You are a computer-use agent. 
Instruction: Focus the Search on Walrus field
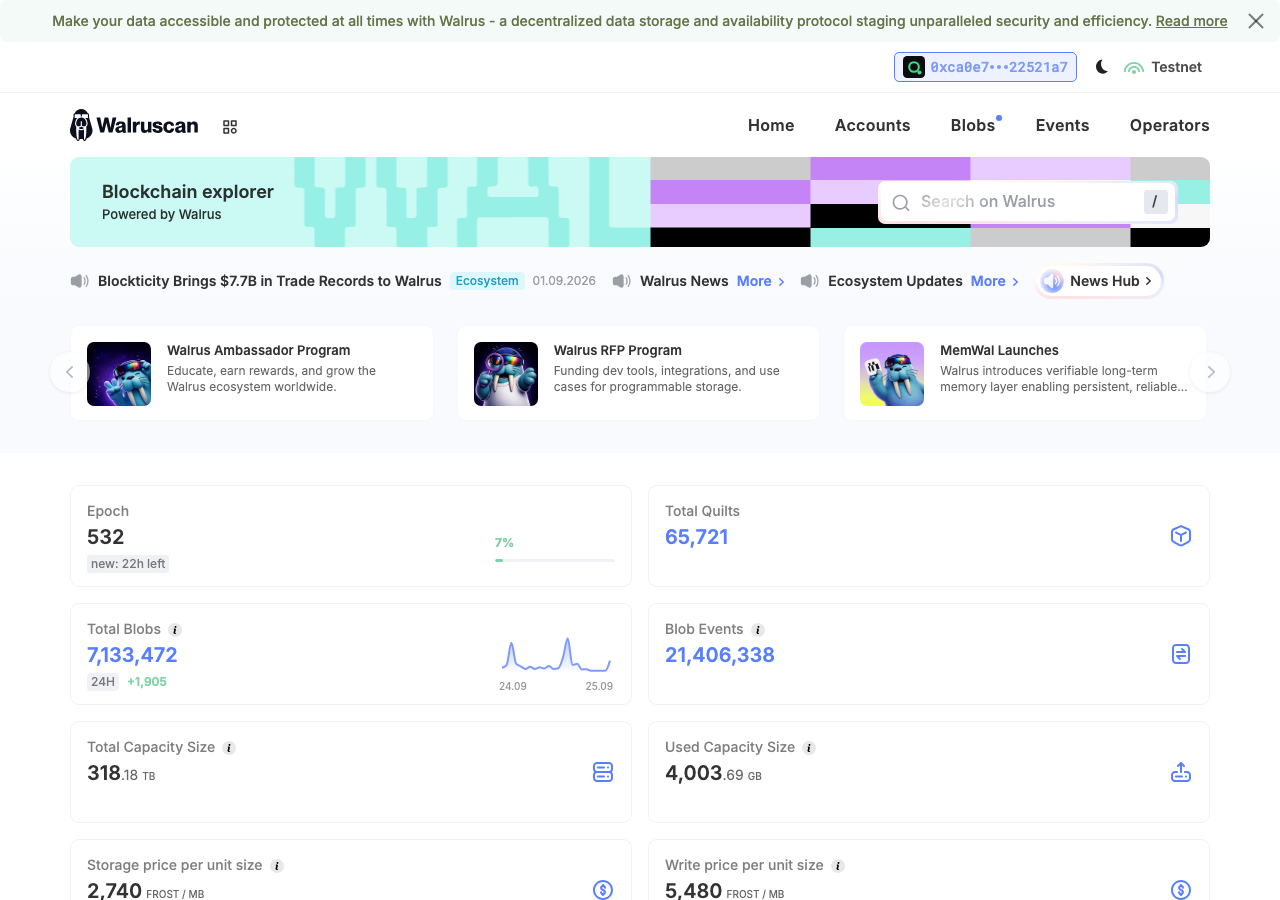1027,202
